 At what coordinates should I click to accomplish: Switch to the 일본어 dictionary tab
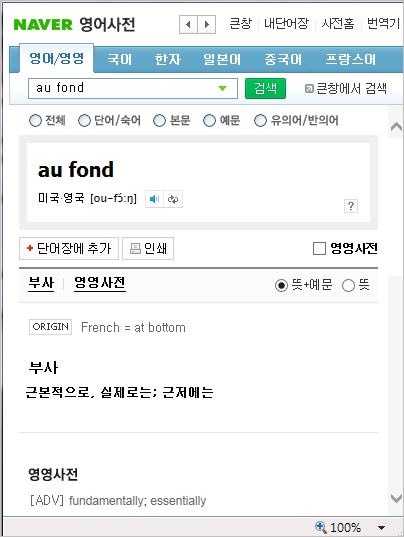tap(222, 59)
